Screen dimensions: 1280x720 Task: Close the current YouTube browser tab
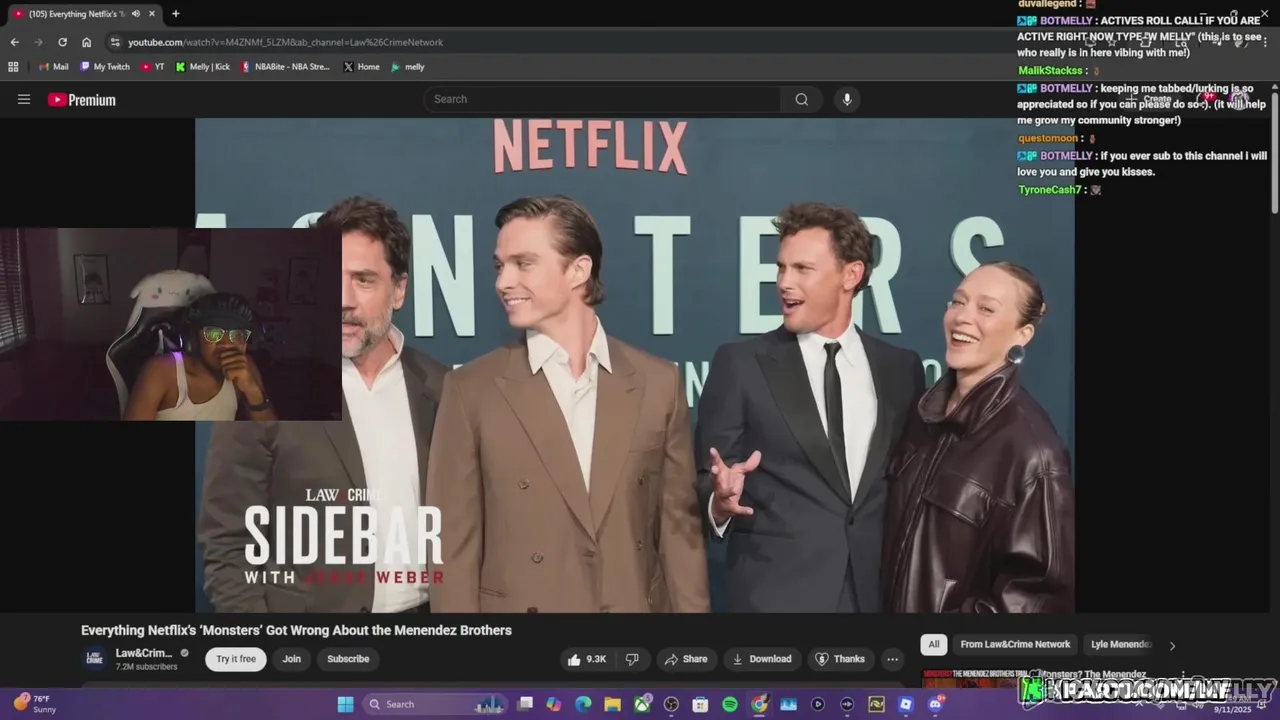(x=154, y=14)
